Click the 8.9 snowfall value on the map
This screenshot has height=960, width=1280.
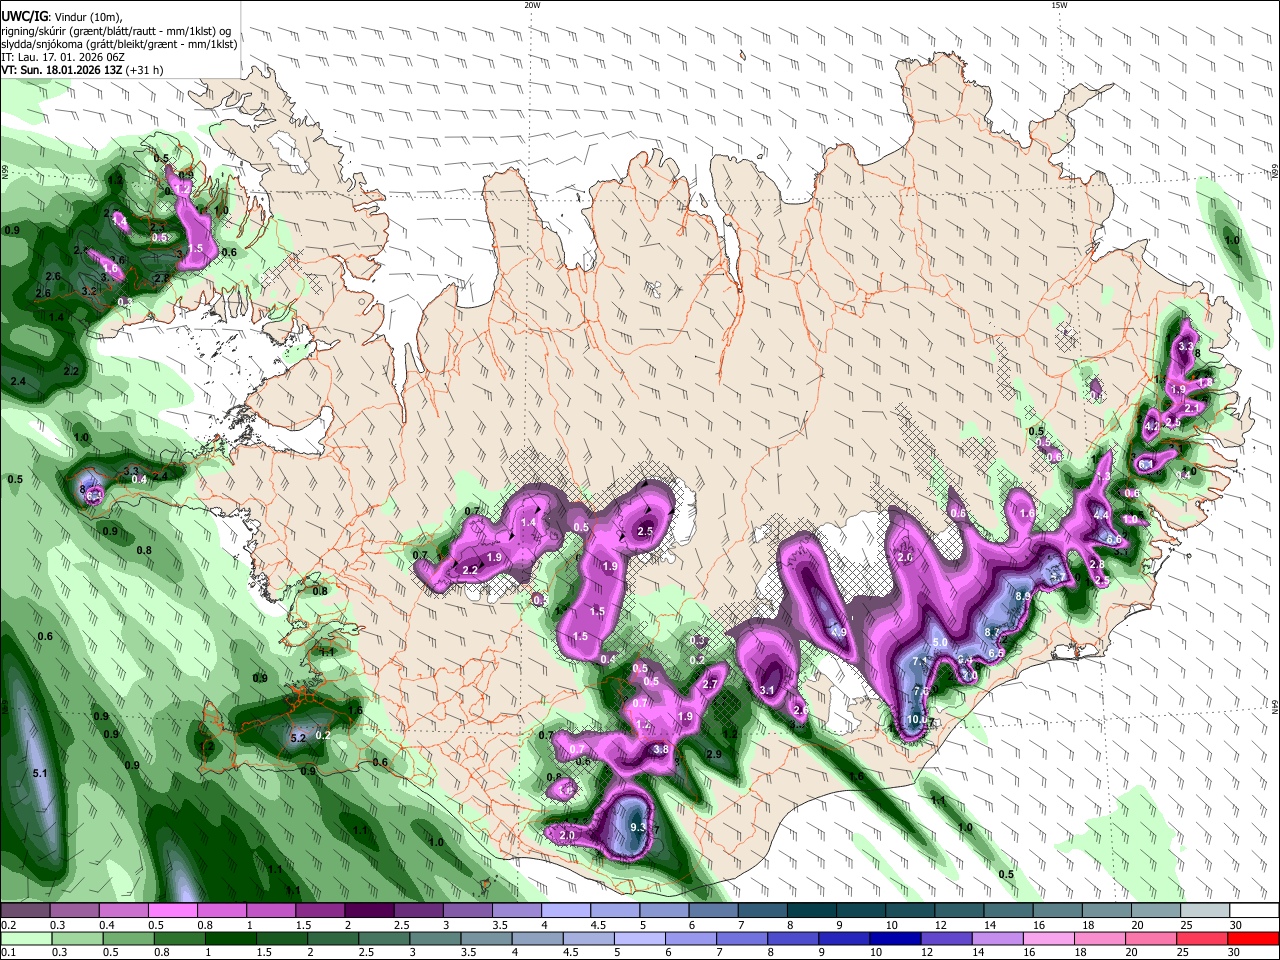tap(1023, 596)
